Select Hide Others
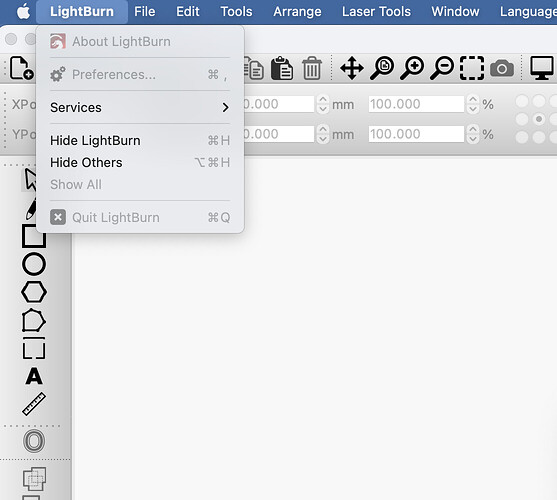 point(140,163)
